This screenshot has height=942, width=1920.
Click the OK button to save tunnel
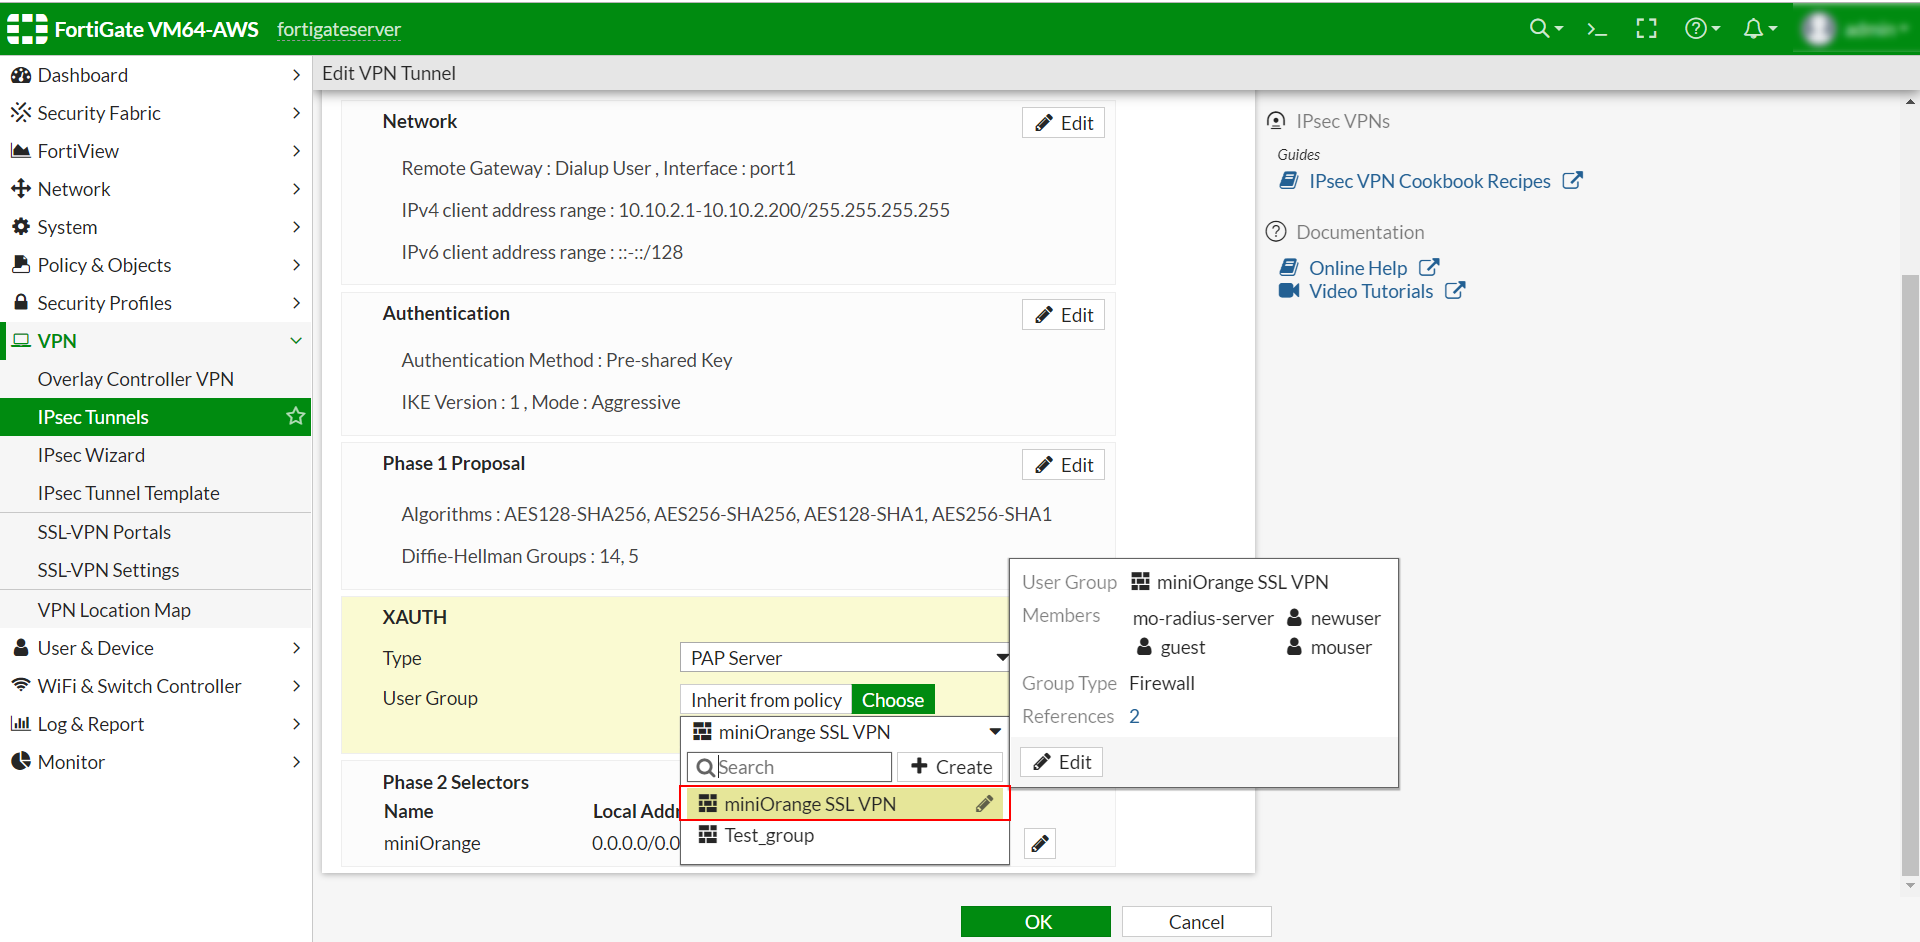tap(1035, 921)
